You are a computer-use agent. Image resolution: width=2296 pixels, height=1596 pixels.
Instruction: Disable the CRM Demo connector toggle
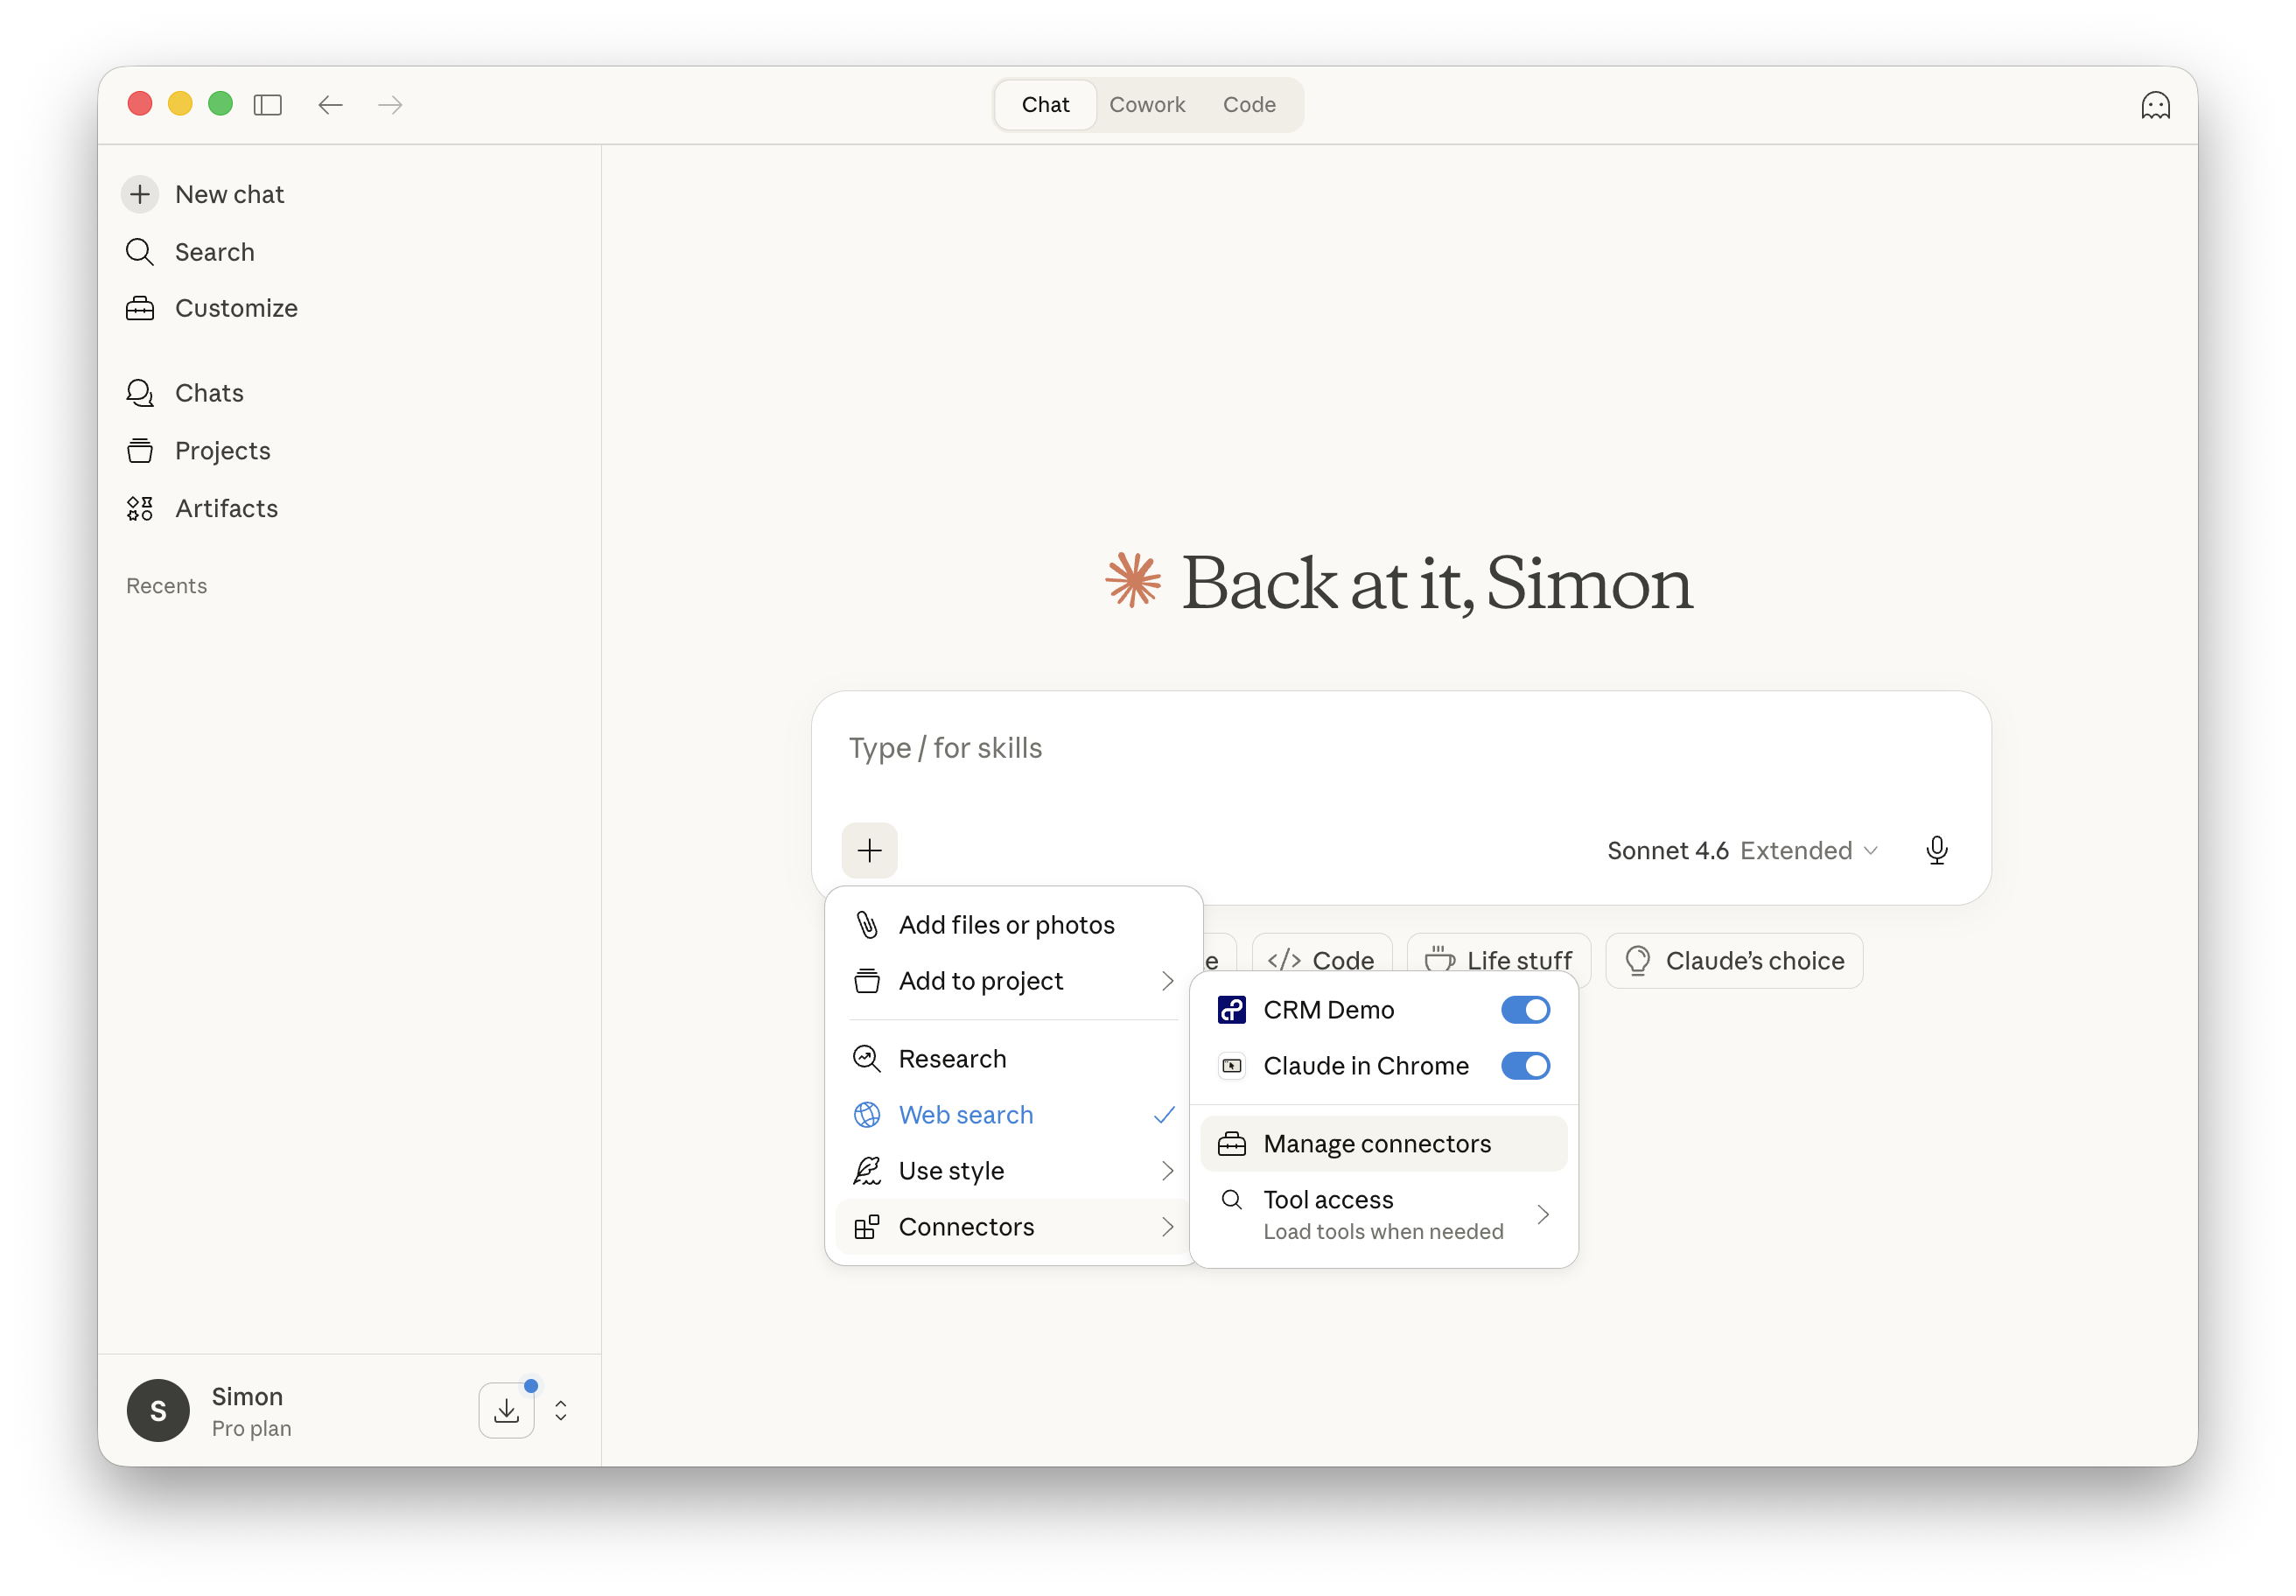[x=1524, y=1010]
